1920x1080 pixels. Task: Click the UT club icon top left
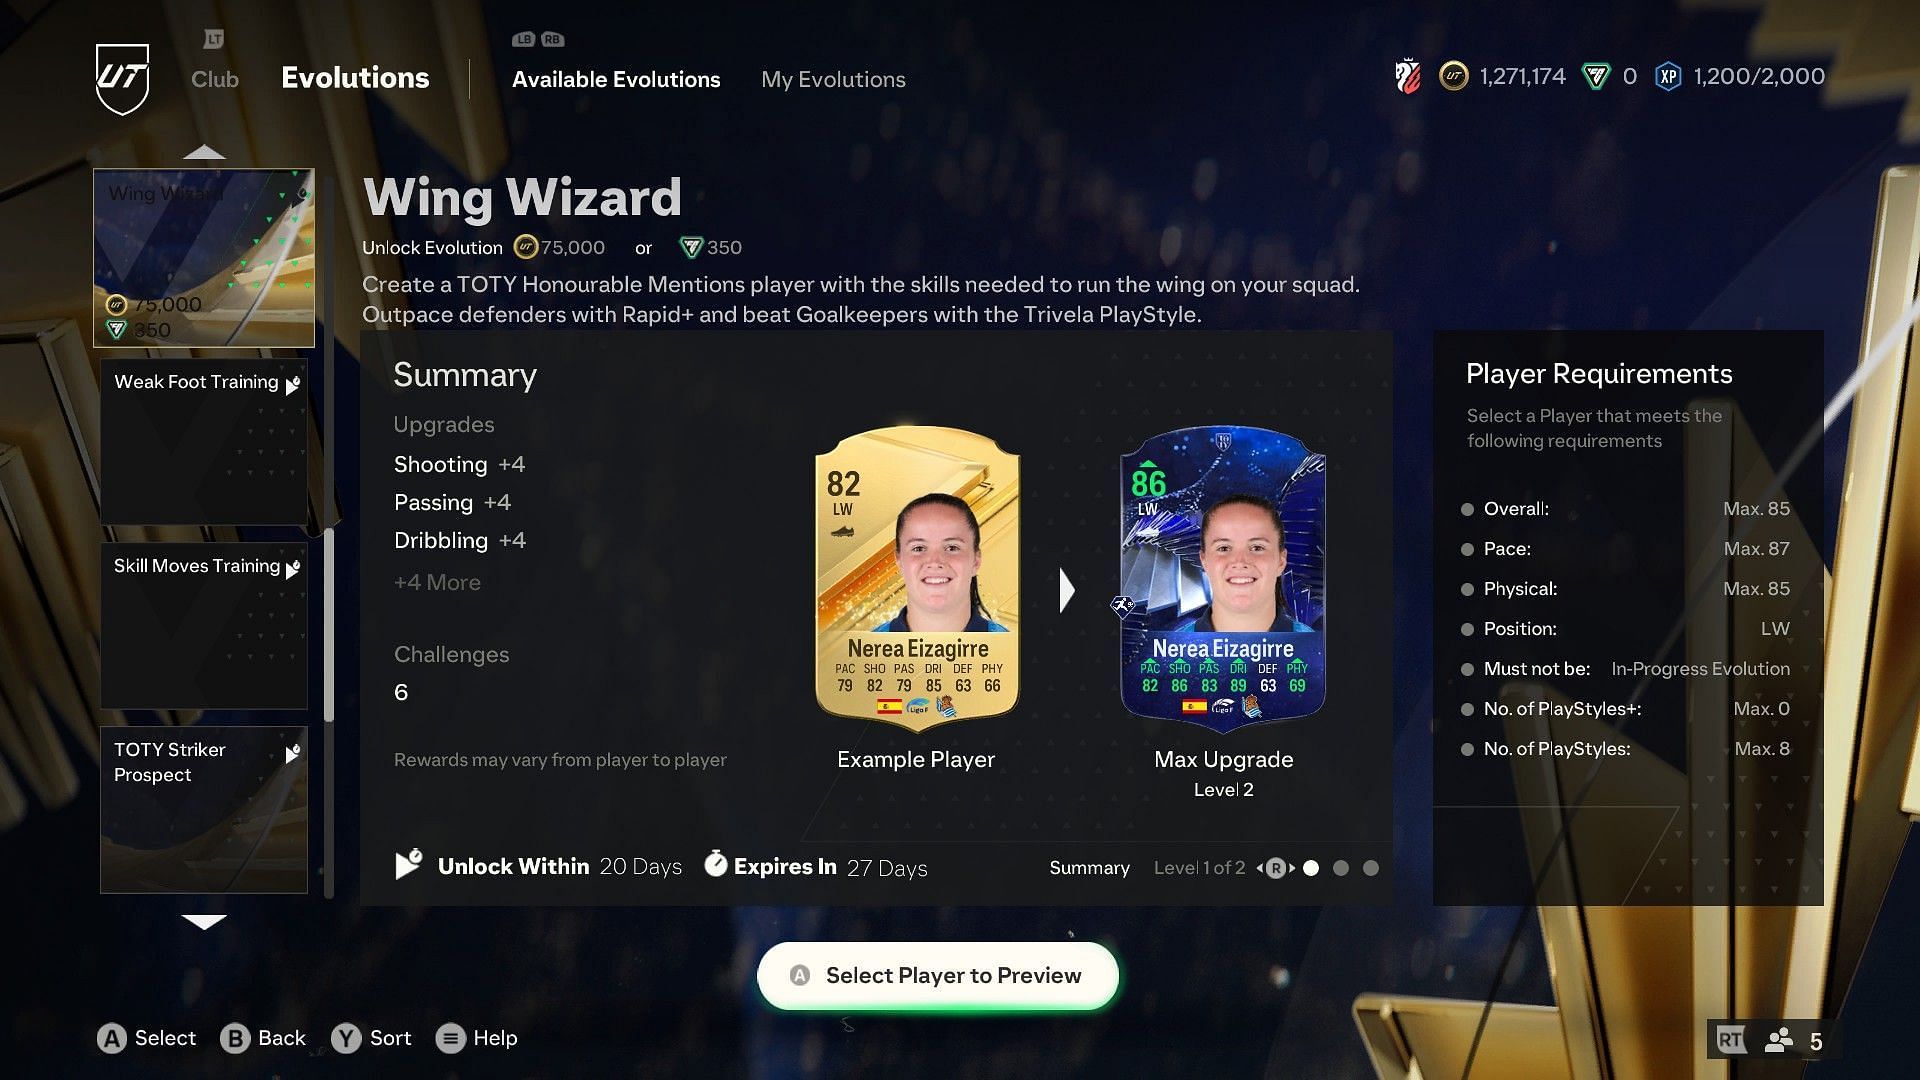[x=121, y=79]
